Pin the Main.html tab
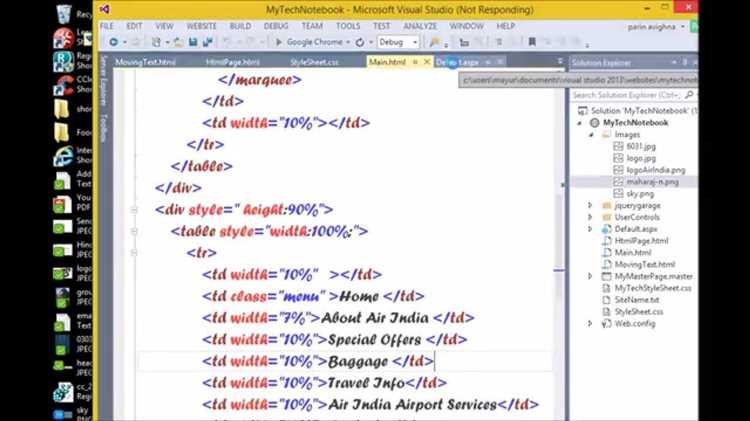The height and width of the screenshot is (421, 750). (415, 62)
